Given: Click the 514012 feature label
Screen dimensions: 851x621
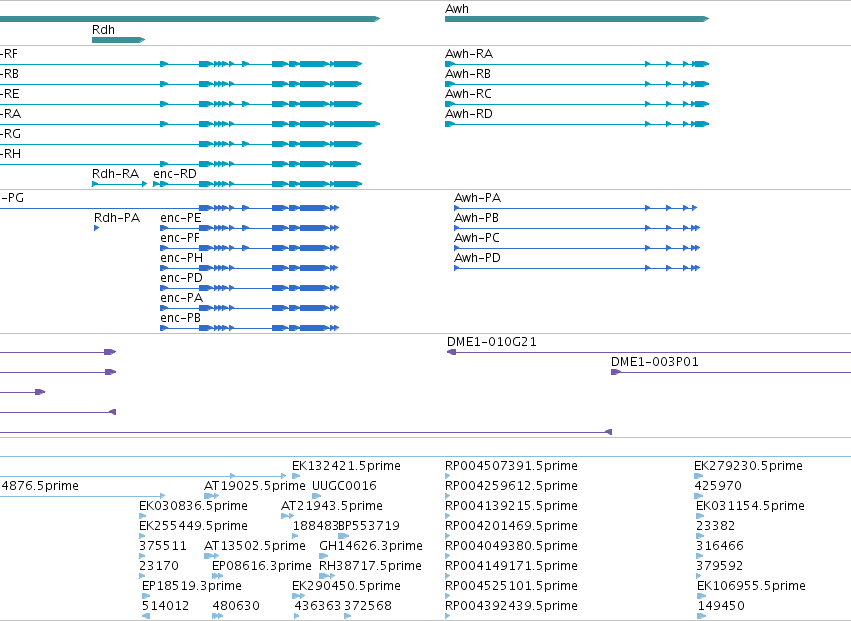Looking at the screenshot, I should click(166, 606).
